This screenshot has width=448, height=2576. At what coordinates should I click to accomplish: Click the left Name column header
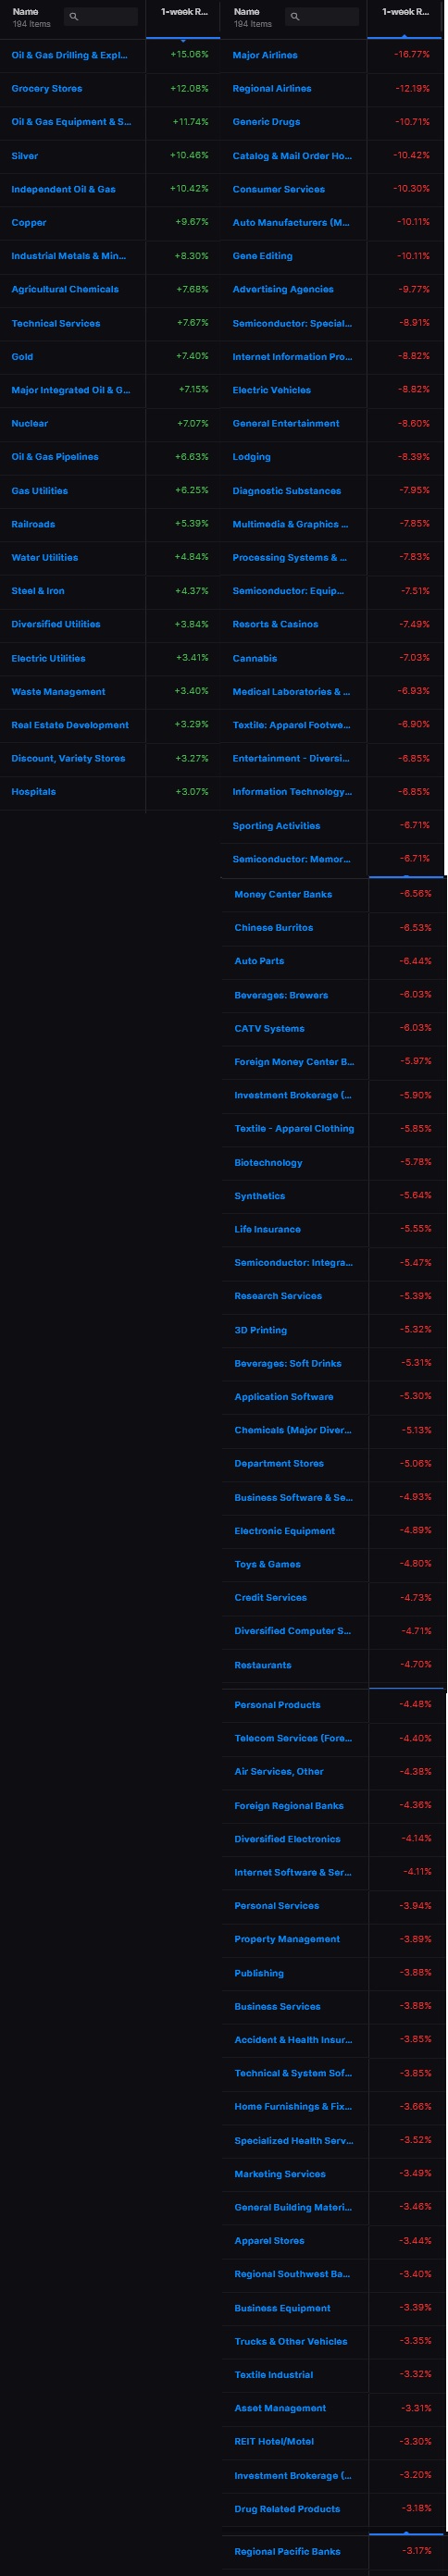[25, 12]
